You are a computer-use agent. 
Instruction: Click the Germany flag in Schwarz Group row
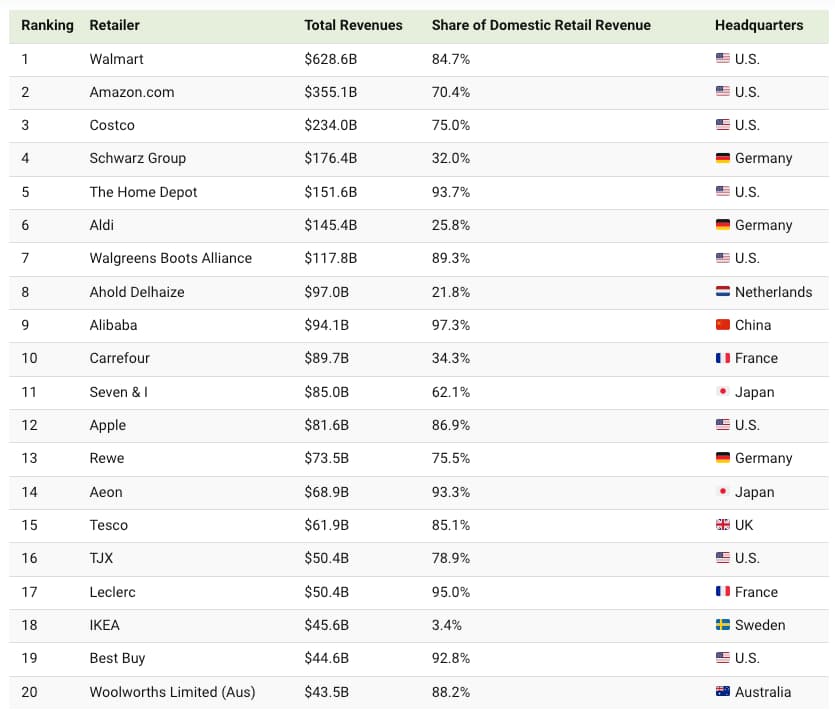(x=722, y=158)
